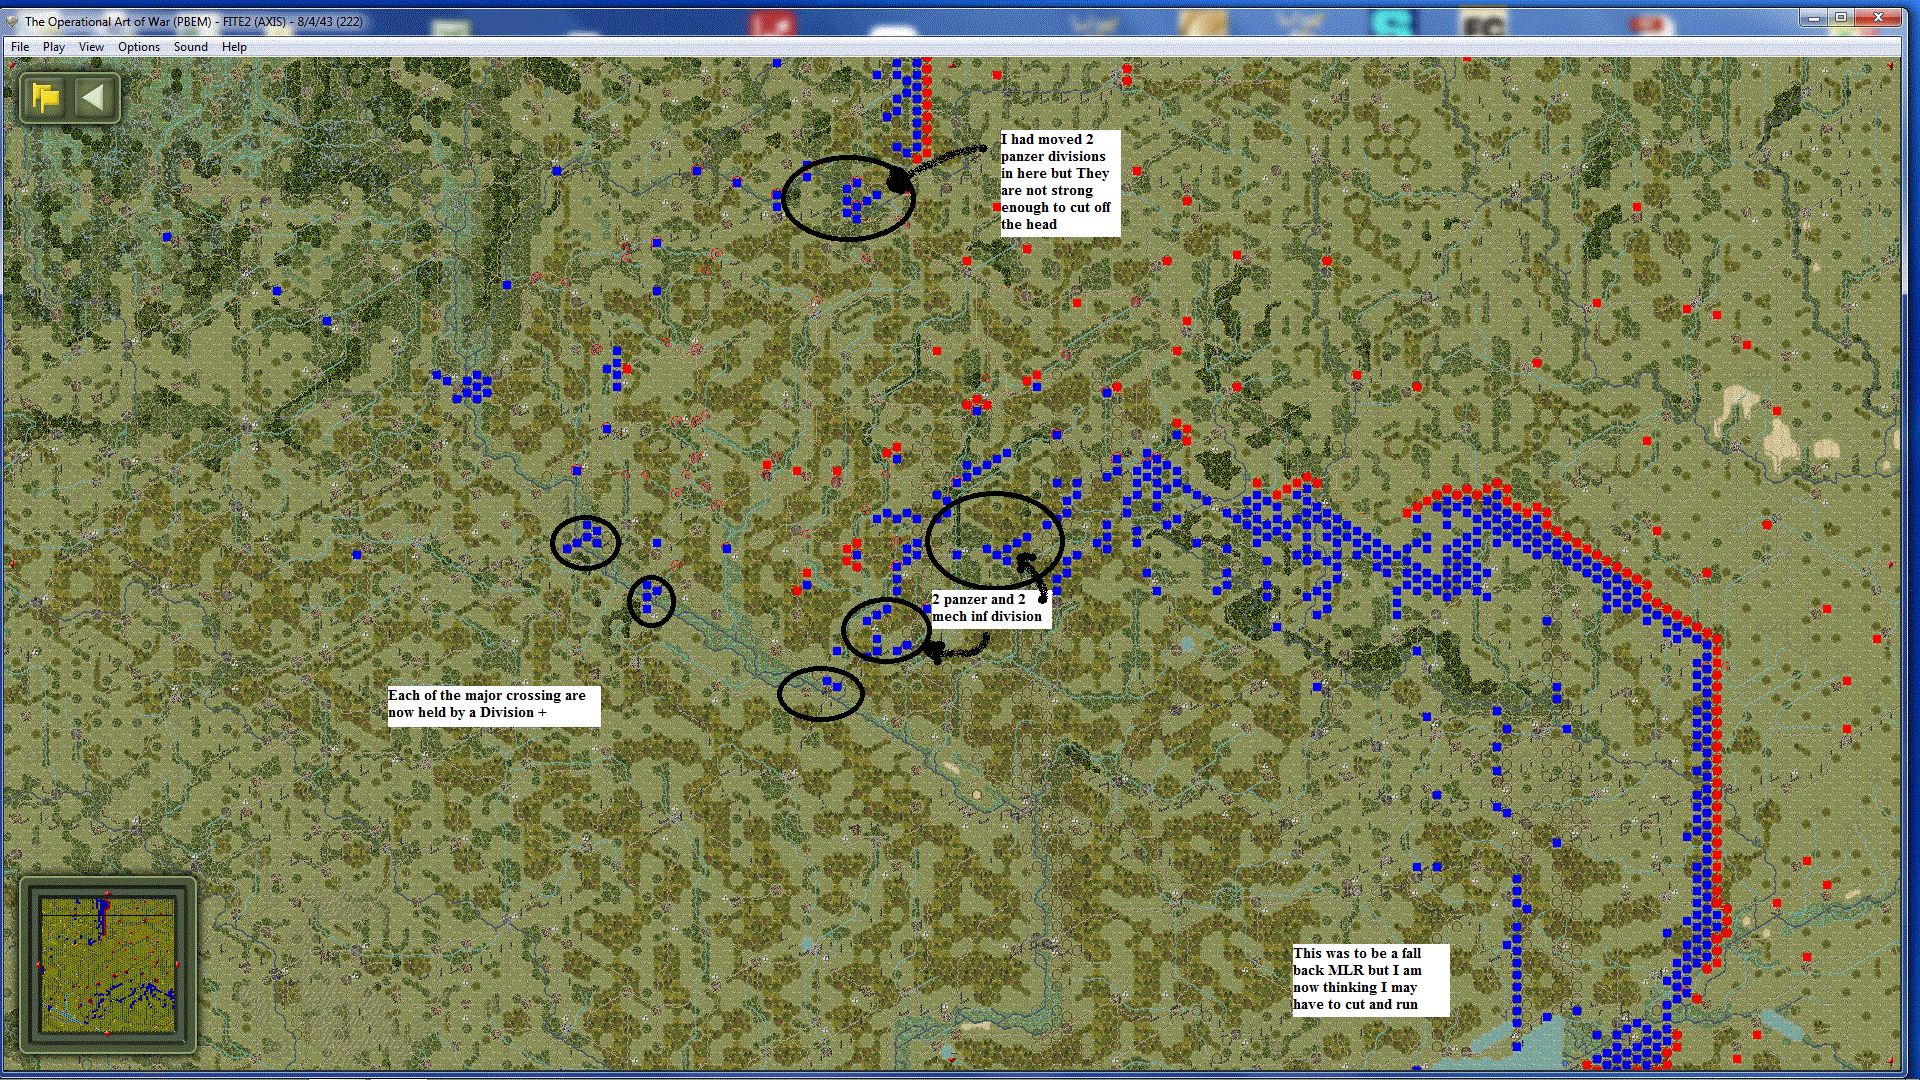This screenshot has width=1920, height=1080.
Task: Click the '2 panzer and 2 mech inf' label
Action: coord(988,608)
